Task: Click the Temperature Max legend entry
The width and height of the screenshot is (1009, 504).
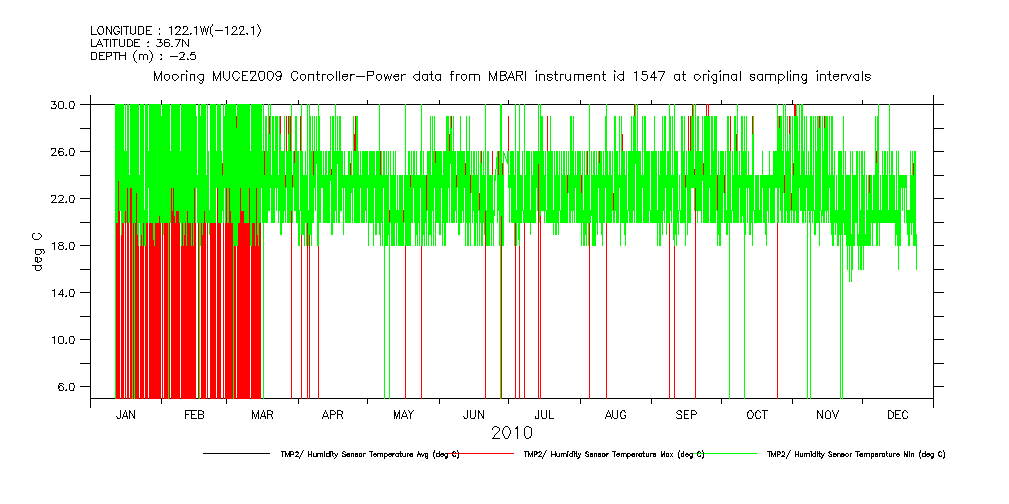Action: (613, 454)
